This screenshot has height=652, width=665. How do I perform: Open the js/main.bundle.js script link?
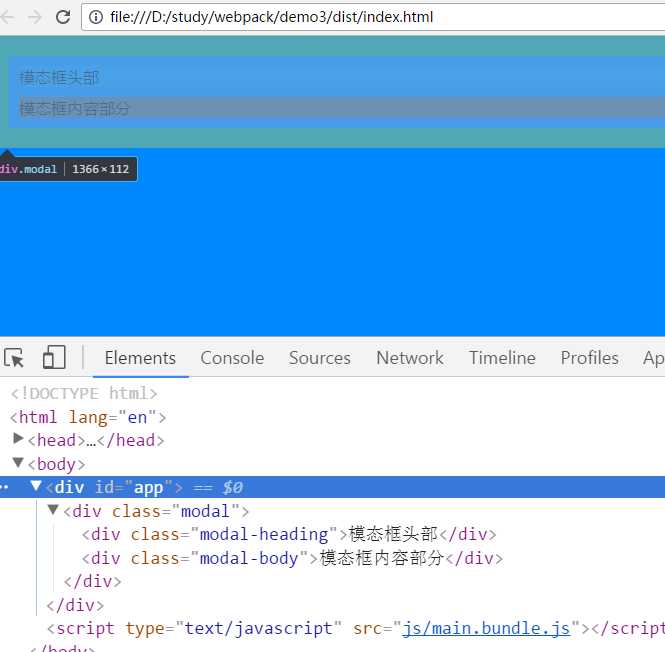coord(486,628)
